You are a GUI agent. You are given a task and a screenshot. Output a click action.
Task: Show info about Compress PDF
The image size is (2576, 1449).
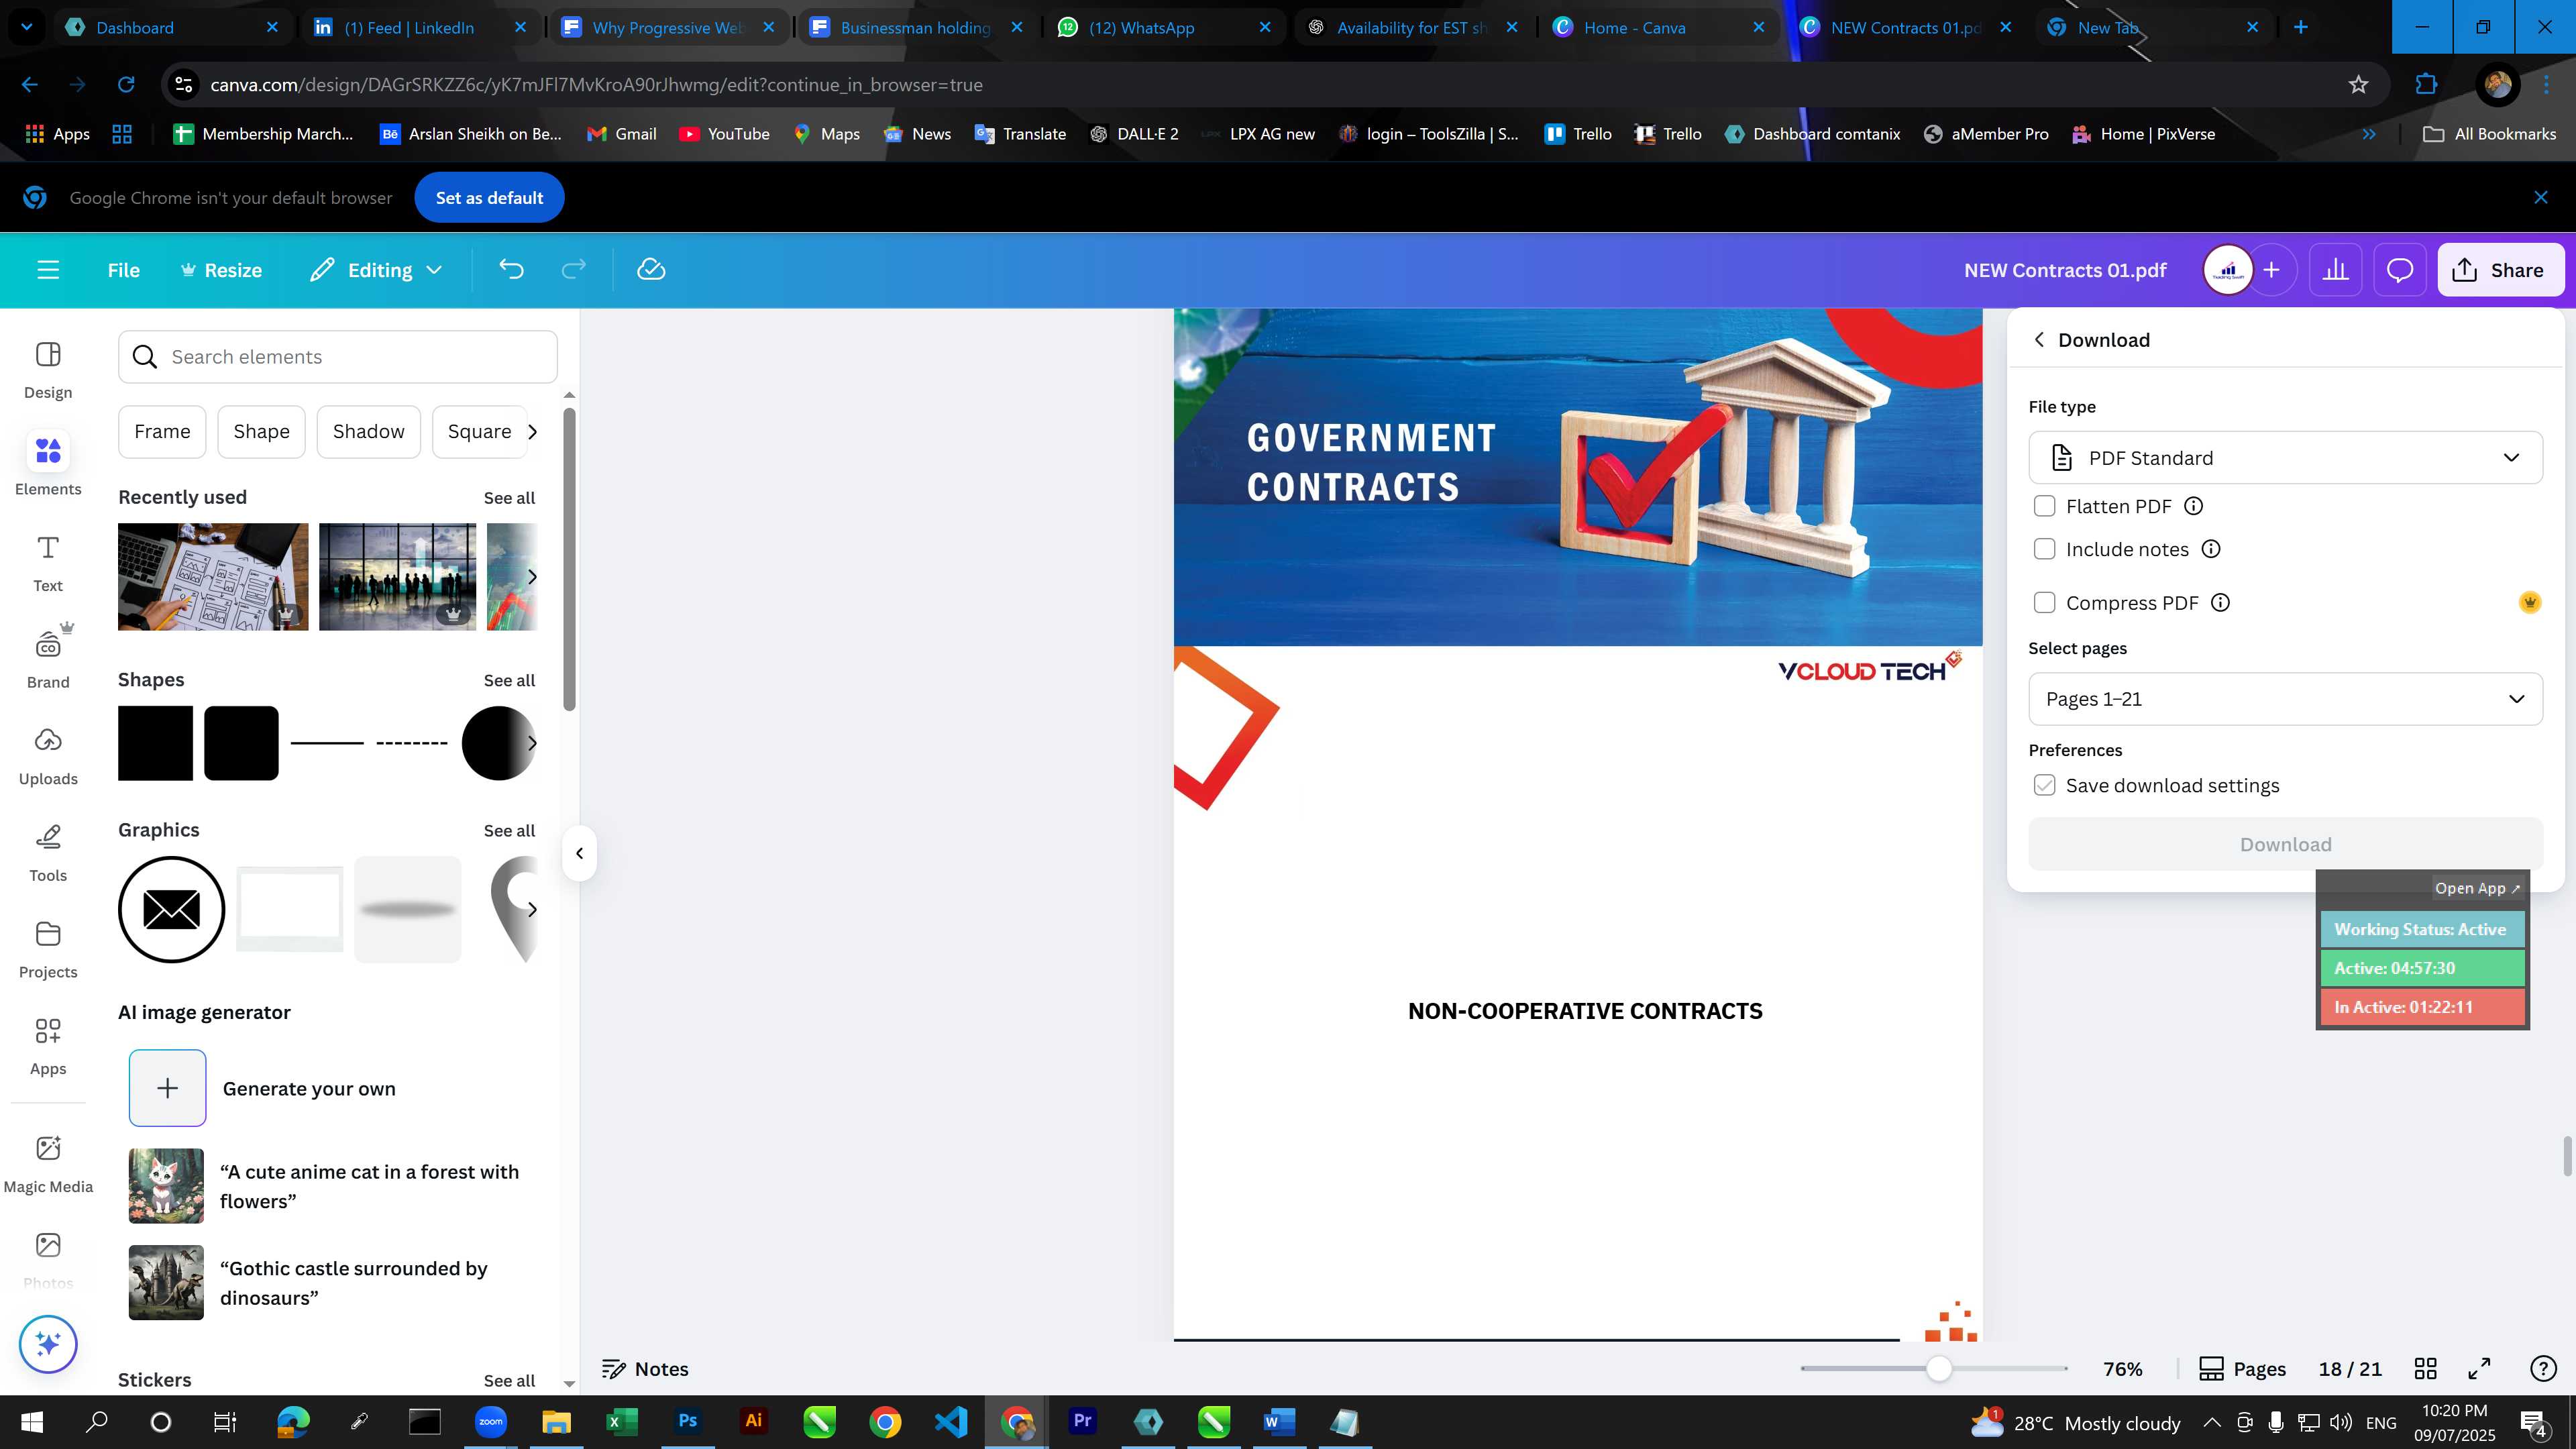pos(2220,603)
